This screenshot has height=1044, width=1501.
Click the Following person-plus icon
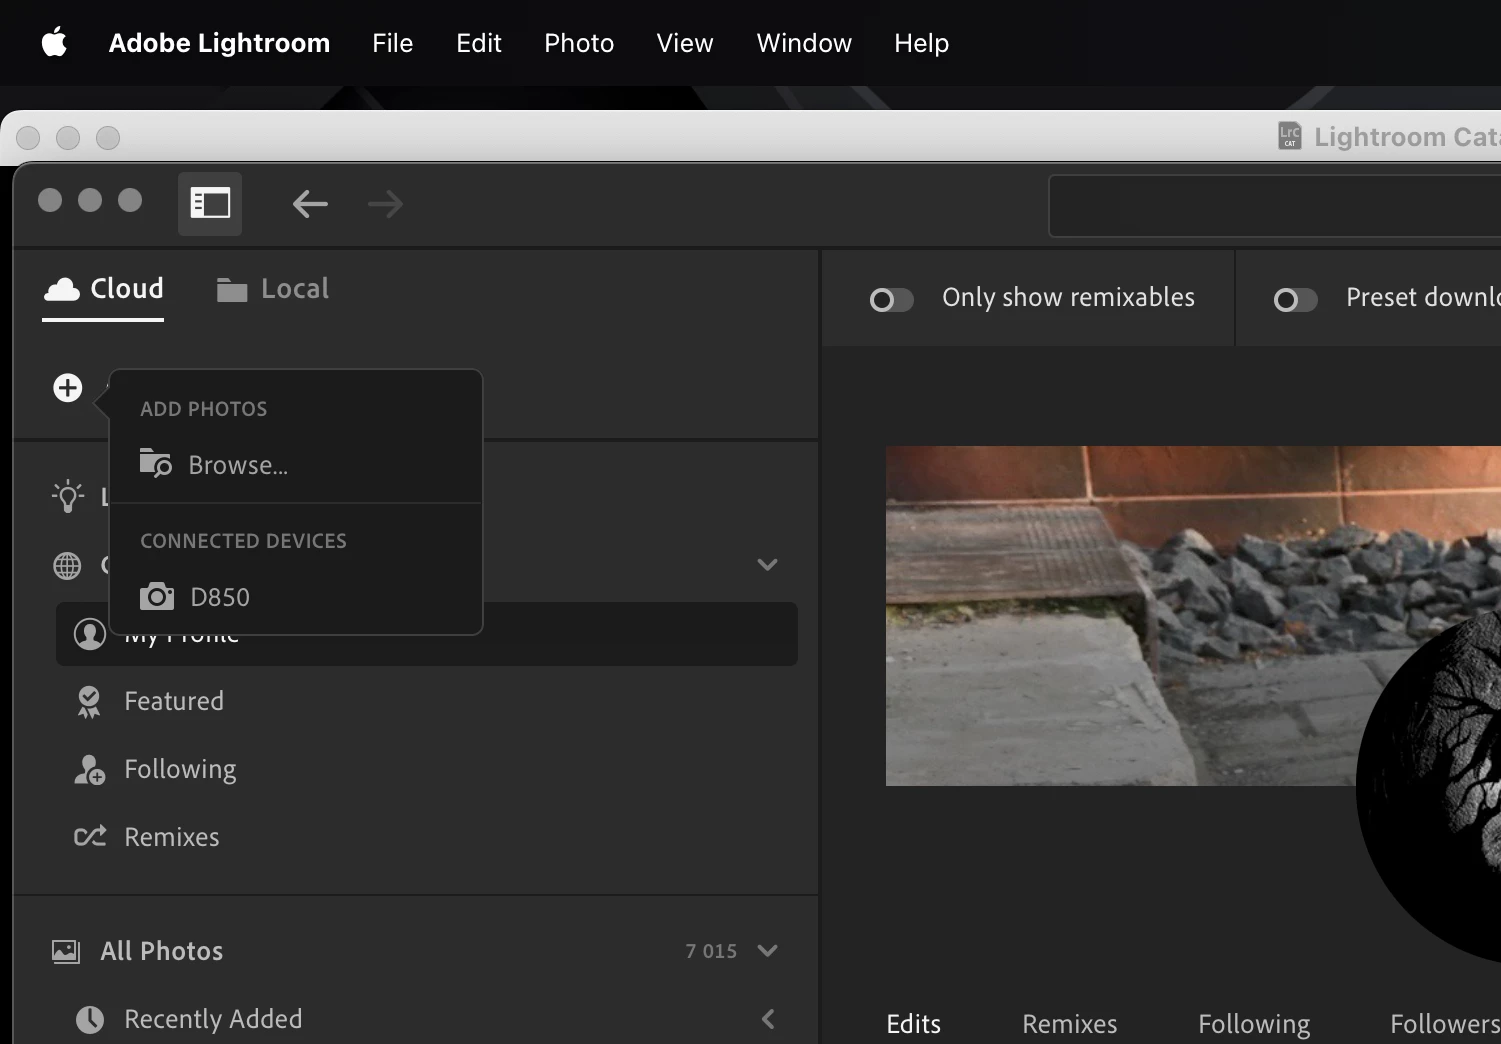pos(90,770)
